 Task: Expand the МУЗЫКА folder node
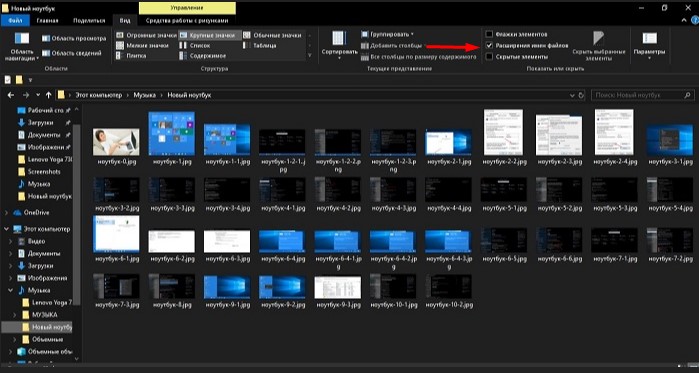(x=15, y=315)
